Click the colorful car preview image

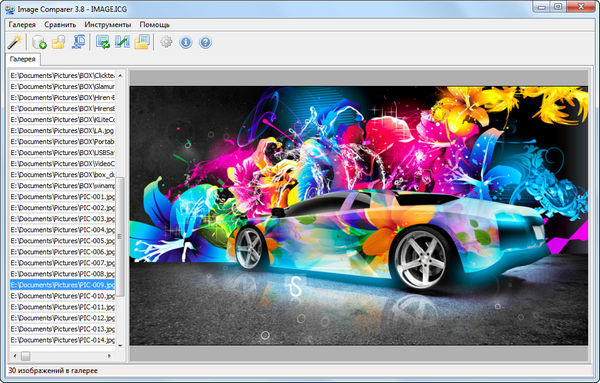(359, 216)
